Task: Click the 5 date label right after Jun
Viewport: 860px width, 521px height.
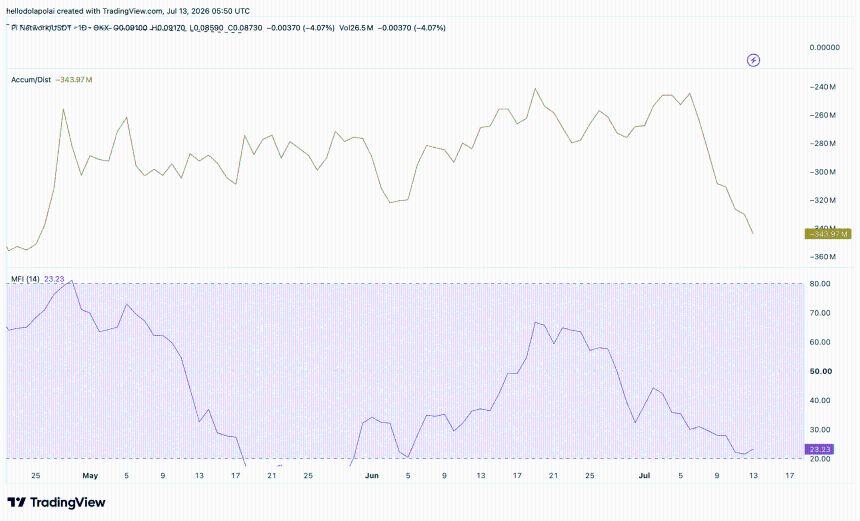Action: pos(408,475)
